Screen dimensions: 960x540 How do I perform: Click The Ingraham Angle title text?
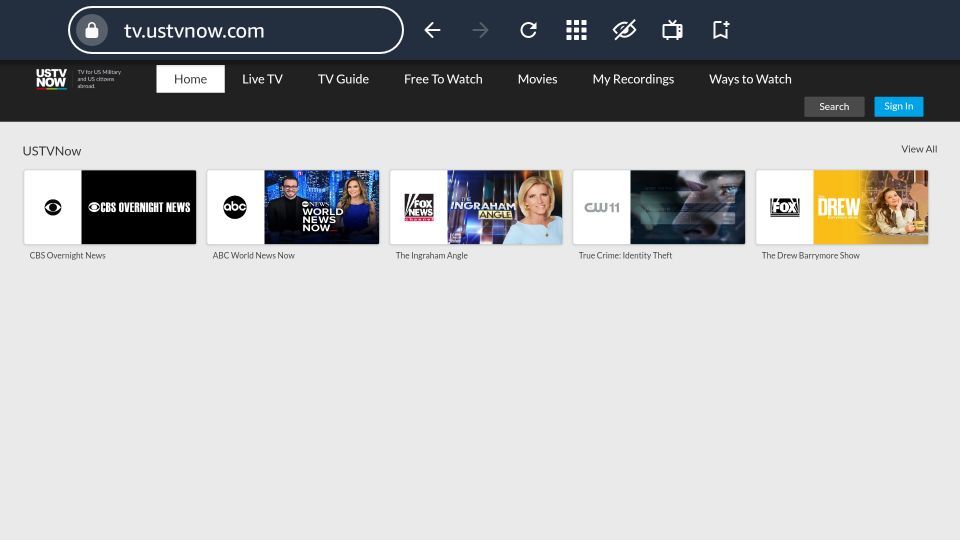point(432,255)
